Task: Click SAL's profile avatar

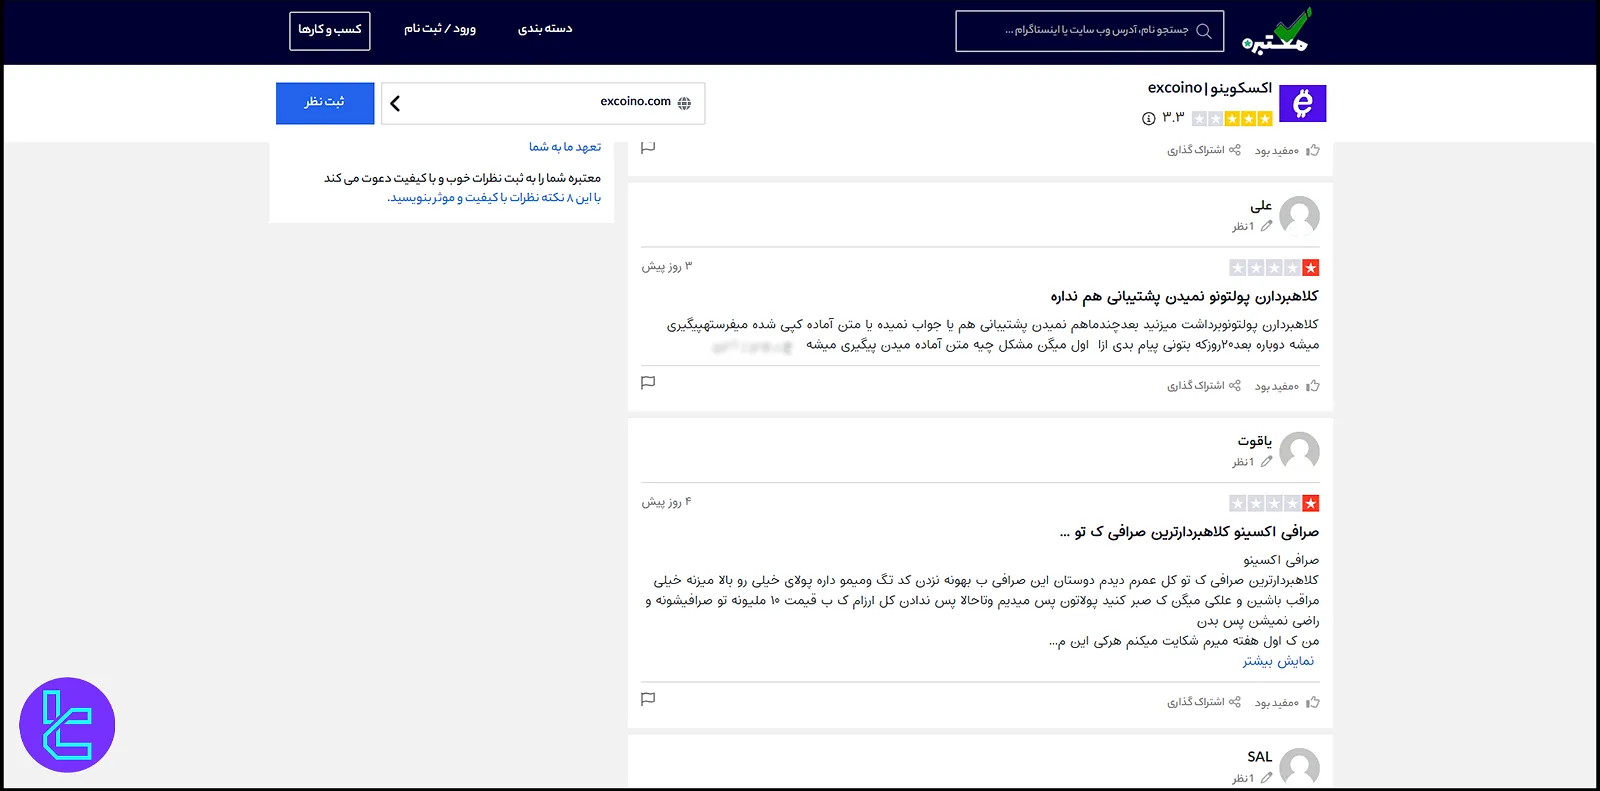Action: pyautogui.click(x=1299, y=768)
